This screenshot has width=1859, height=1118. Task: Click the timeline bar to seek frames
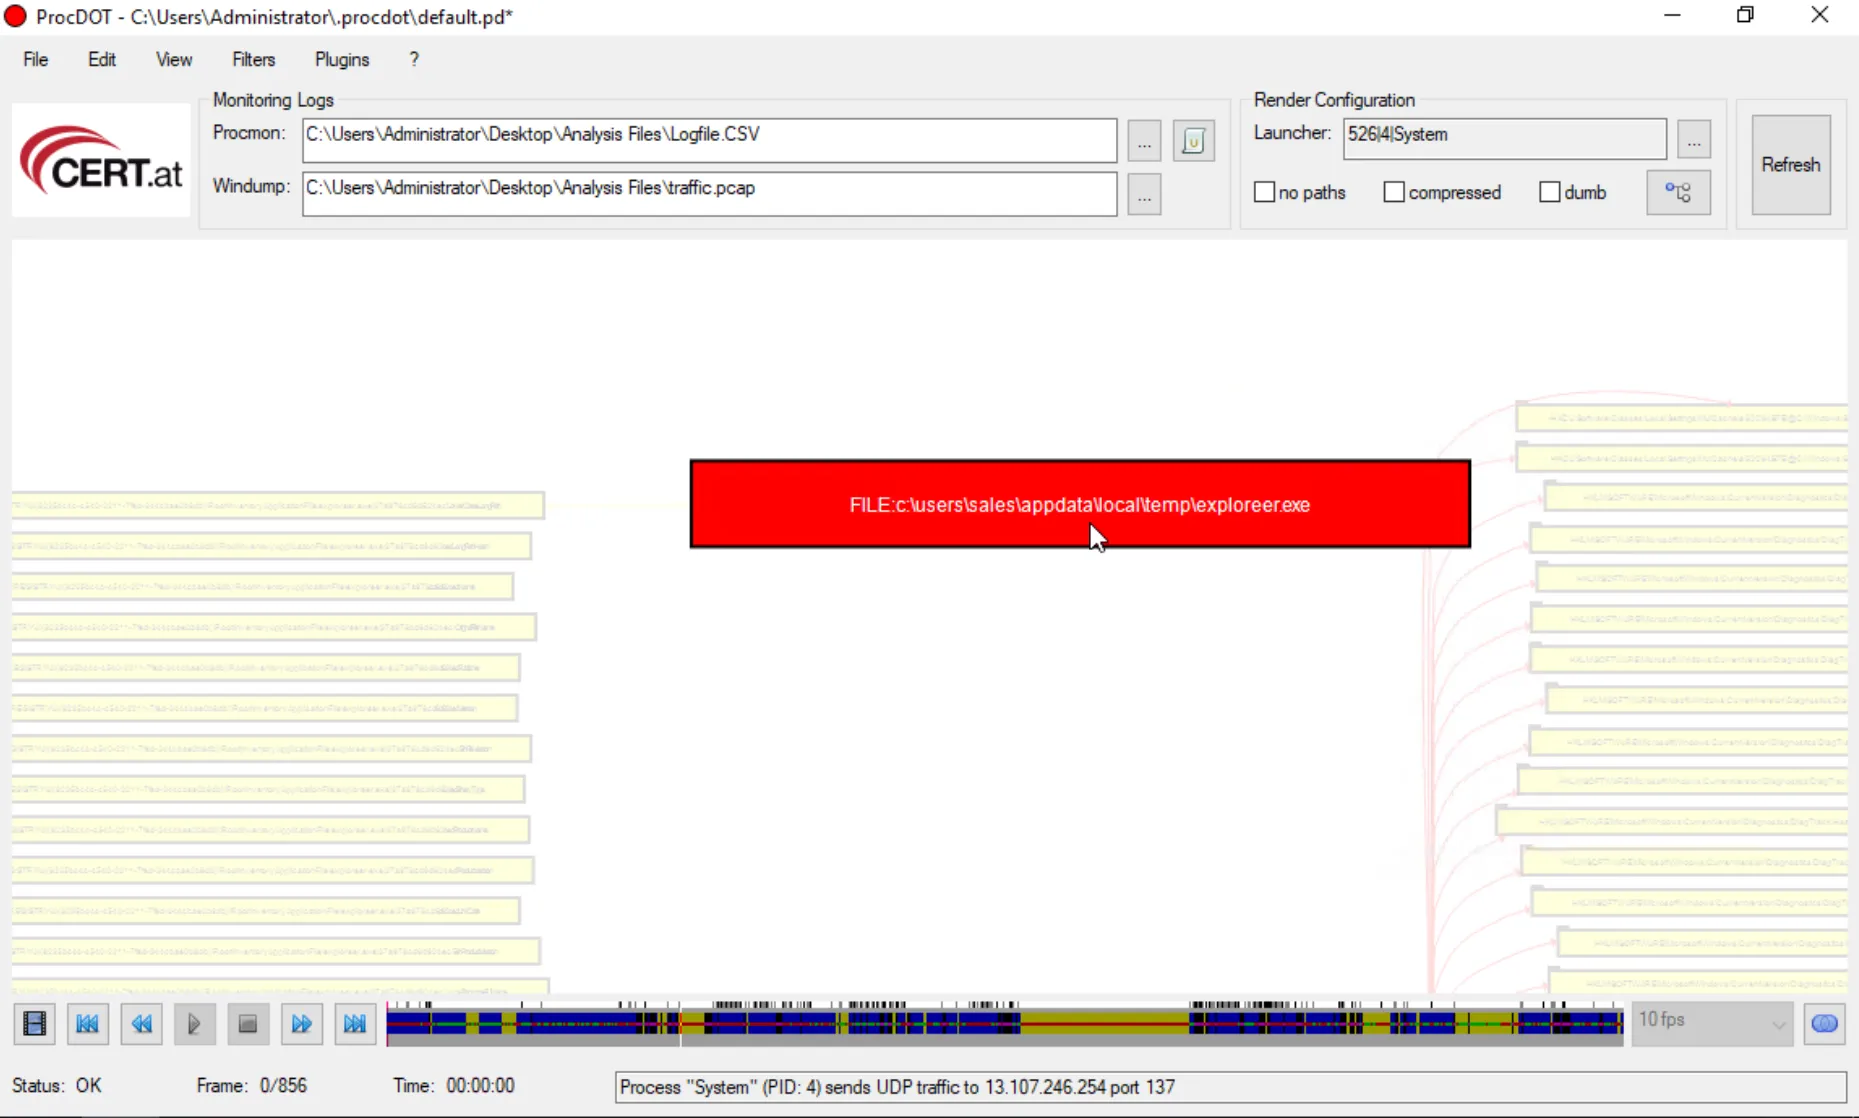click(x=1004, y=1023)
